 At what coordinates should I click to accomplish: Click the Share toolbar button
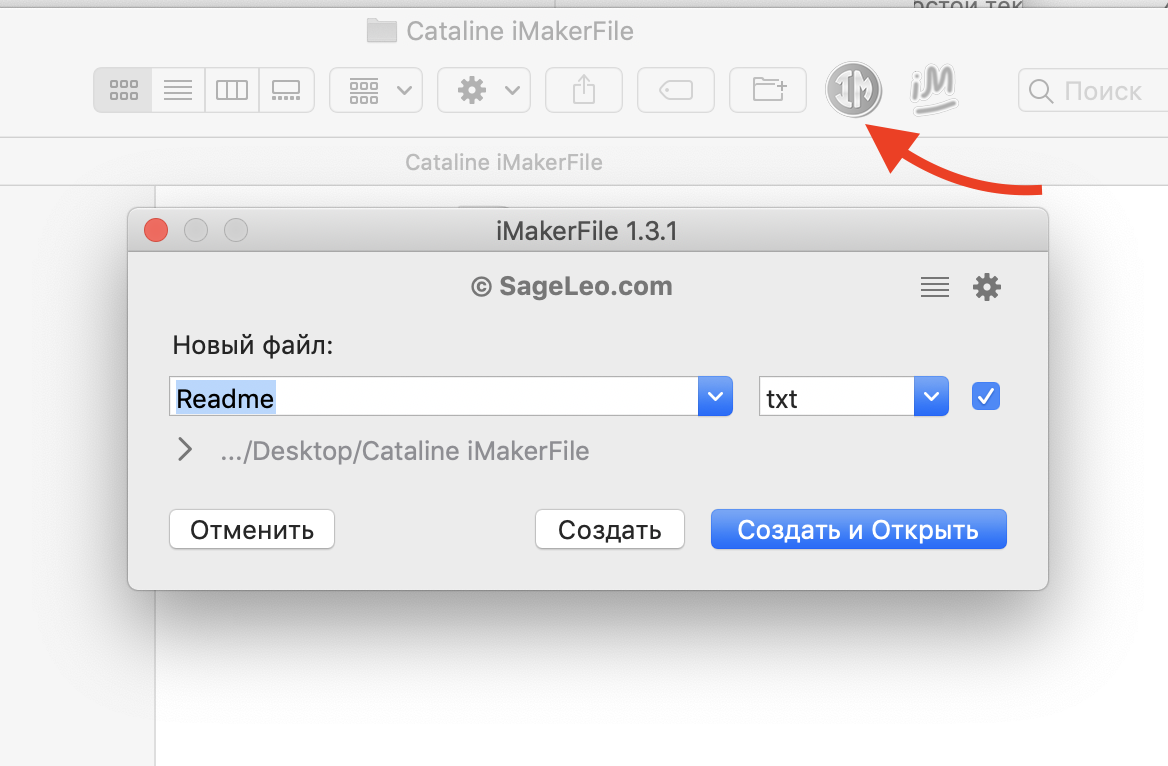pos(584,91)
